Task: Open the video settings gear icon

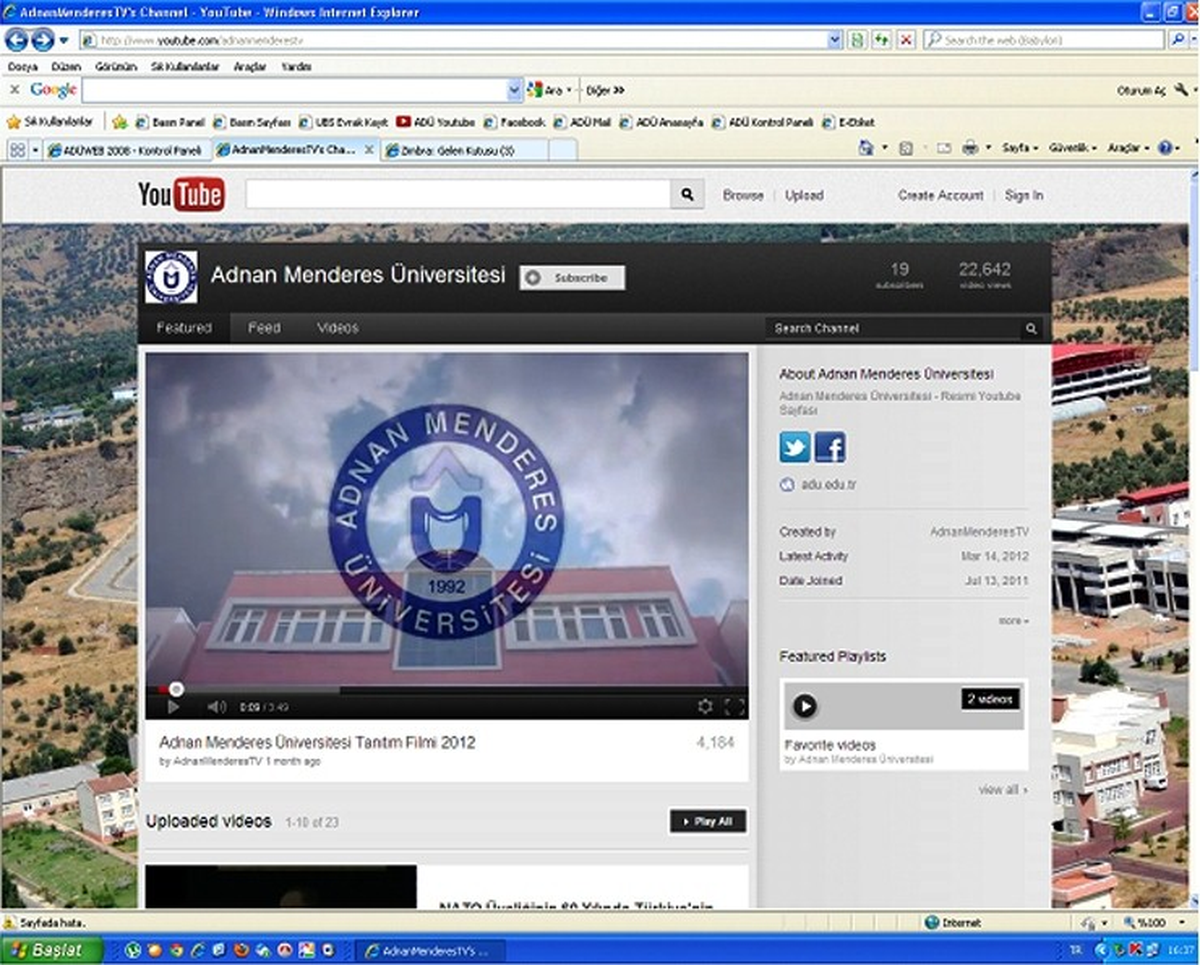Action: [x=705, y=707]
